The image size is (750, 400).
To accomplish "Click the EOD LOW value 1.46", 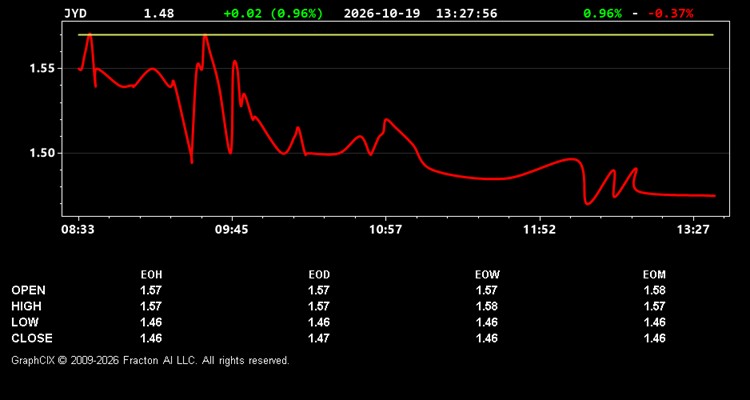I will (319, 322).
